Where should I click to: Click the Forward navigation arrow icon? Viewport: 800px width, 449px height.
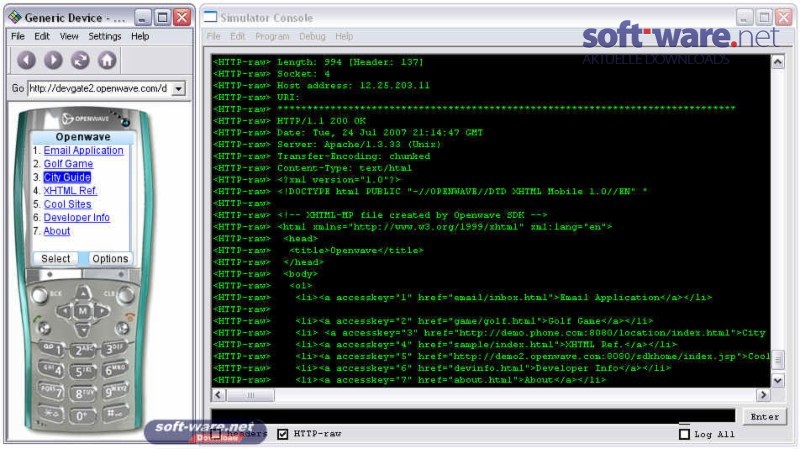point(53,60)
